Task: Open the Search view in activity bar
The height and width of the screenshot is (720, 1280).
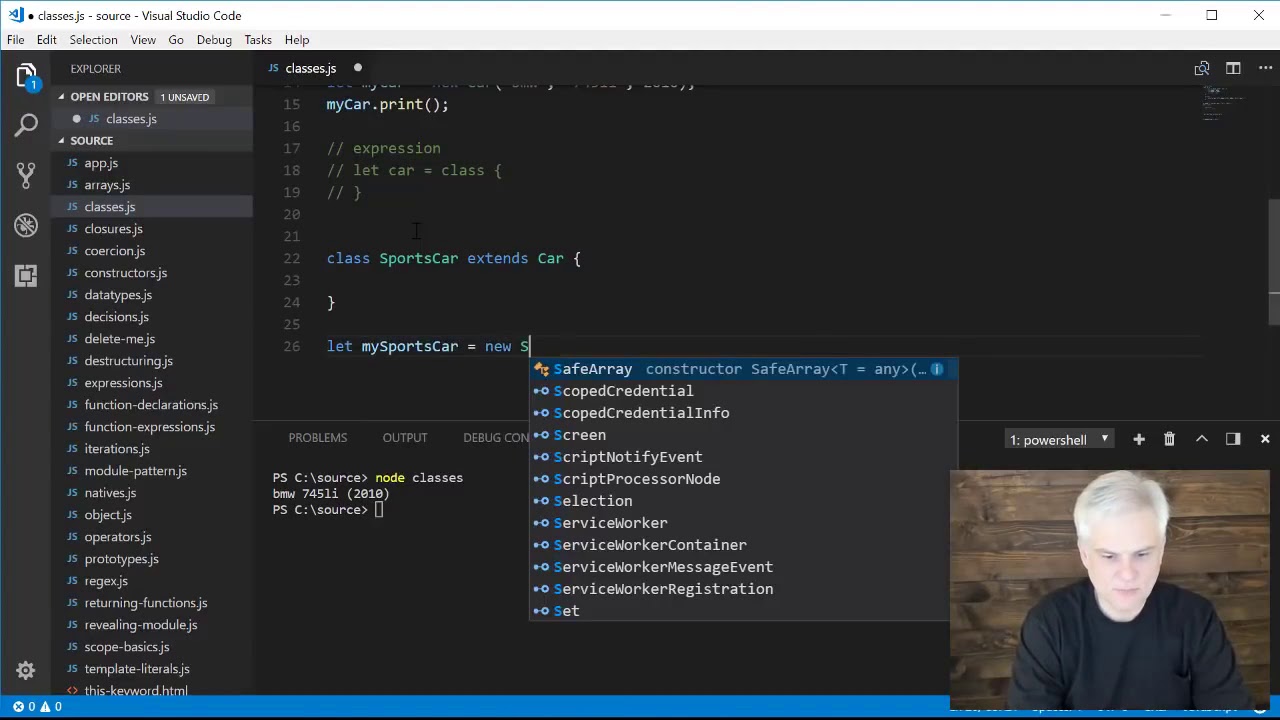Action: point(26,125)
